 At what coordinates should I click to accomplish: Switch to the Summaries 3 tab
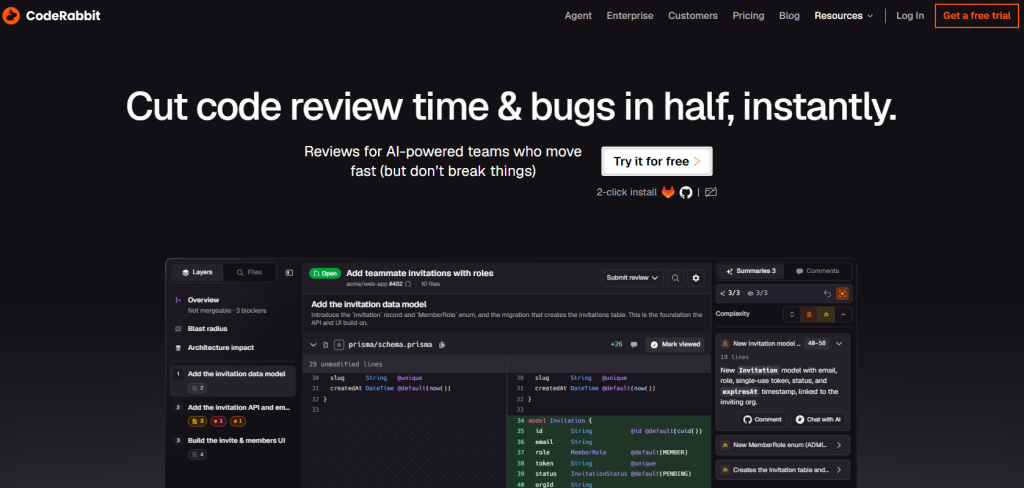[750, 271]
